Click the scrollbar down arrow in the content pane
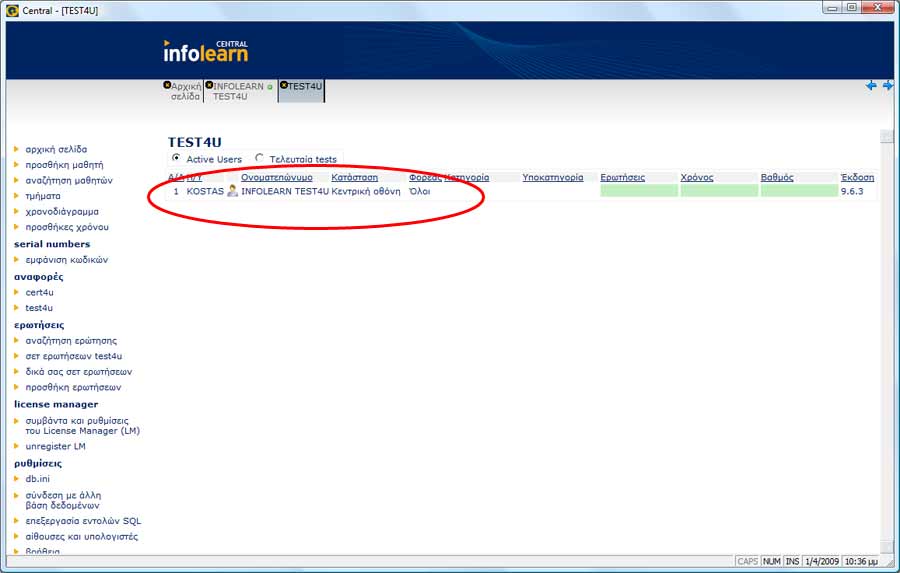The image size is (900, 573). point(887,547)
